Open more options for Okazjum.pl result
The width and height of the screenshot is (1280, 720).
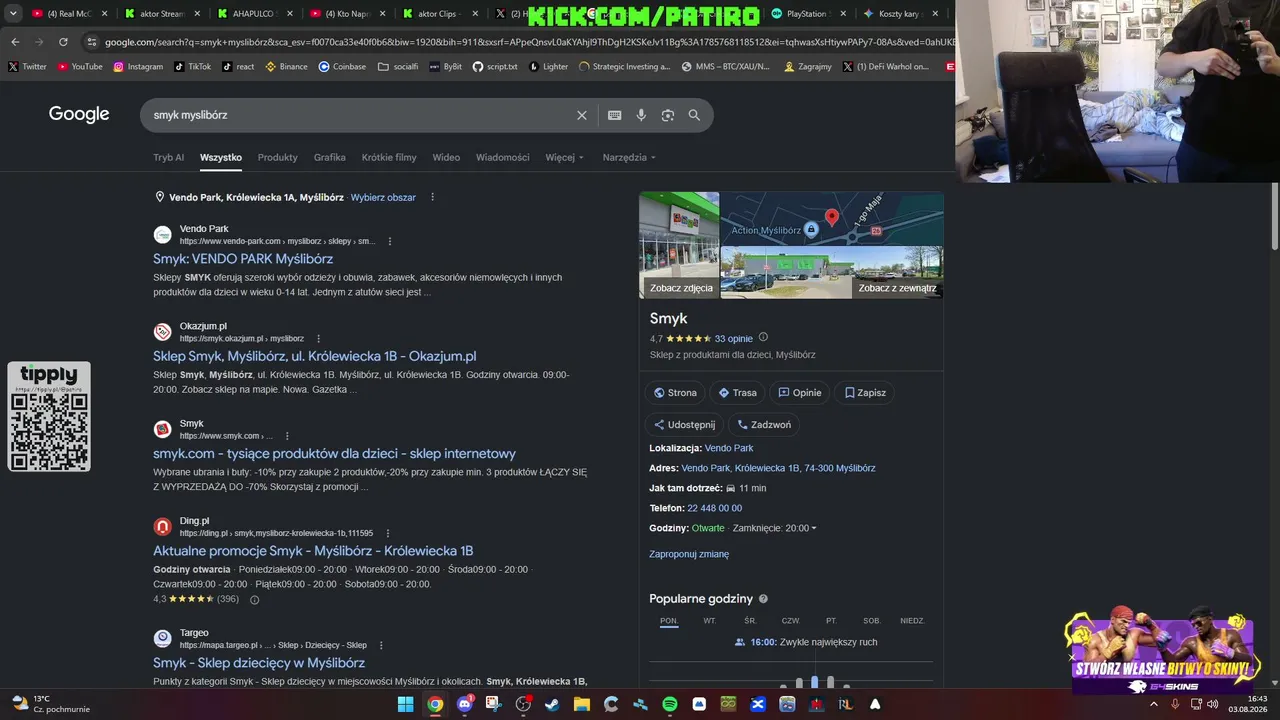(319, 339)
